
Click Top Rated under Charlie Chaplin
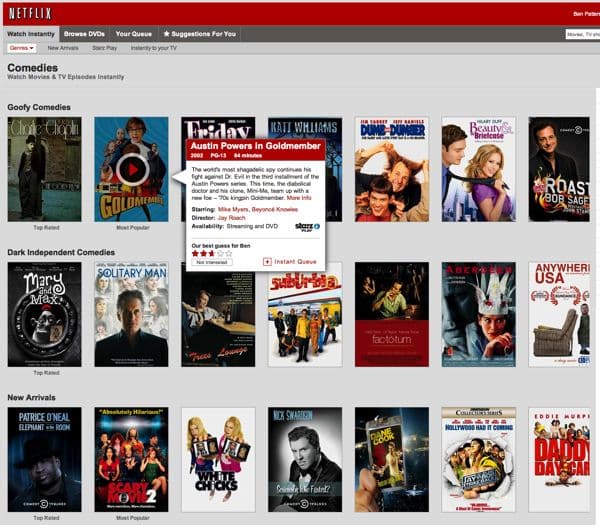[46, 228]
